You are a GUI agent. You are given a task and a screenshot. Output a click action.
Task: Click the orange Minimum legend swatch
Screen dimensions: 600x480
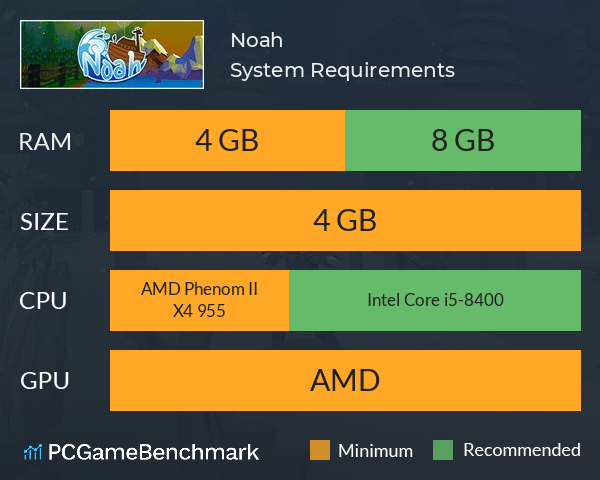point(320,450)
